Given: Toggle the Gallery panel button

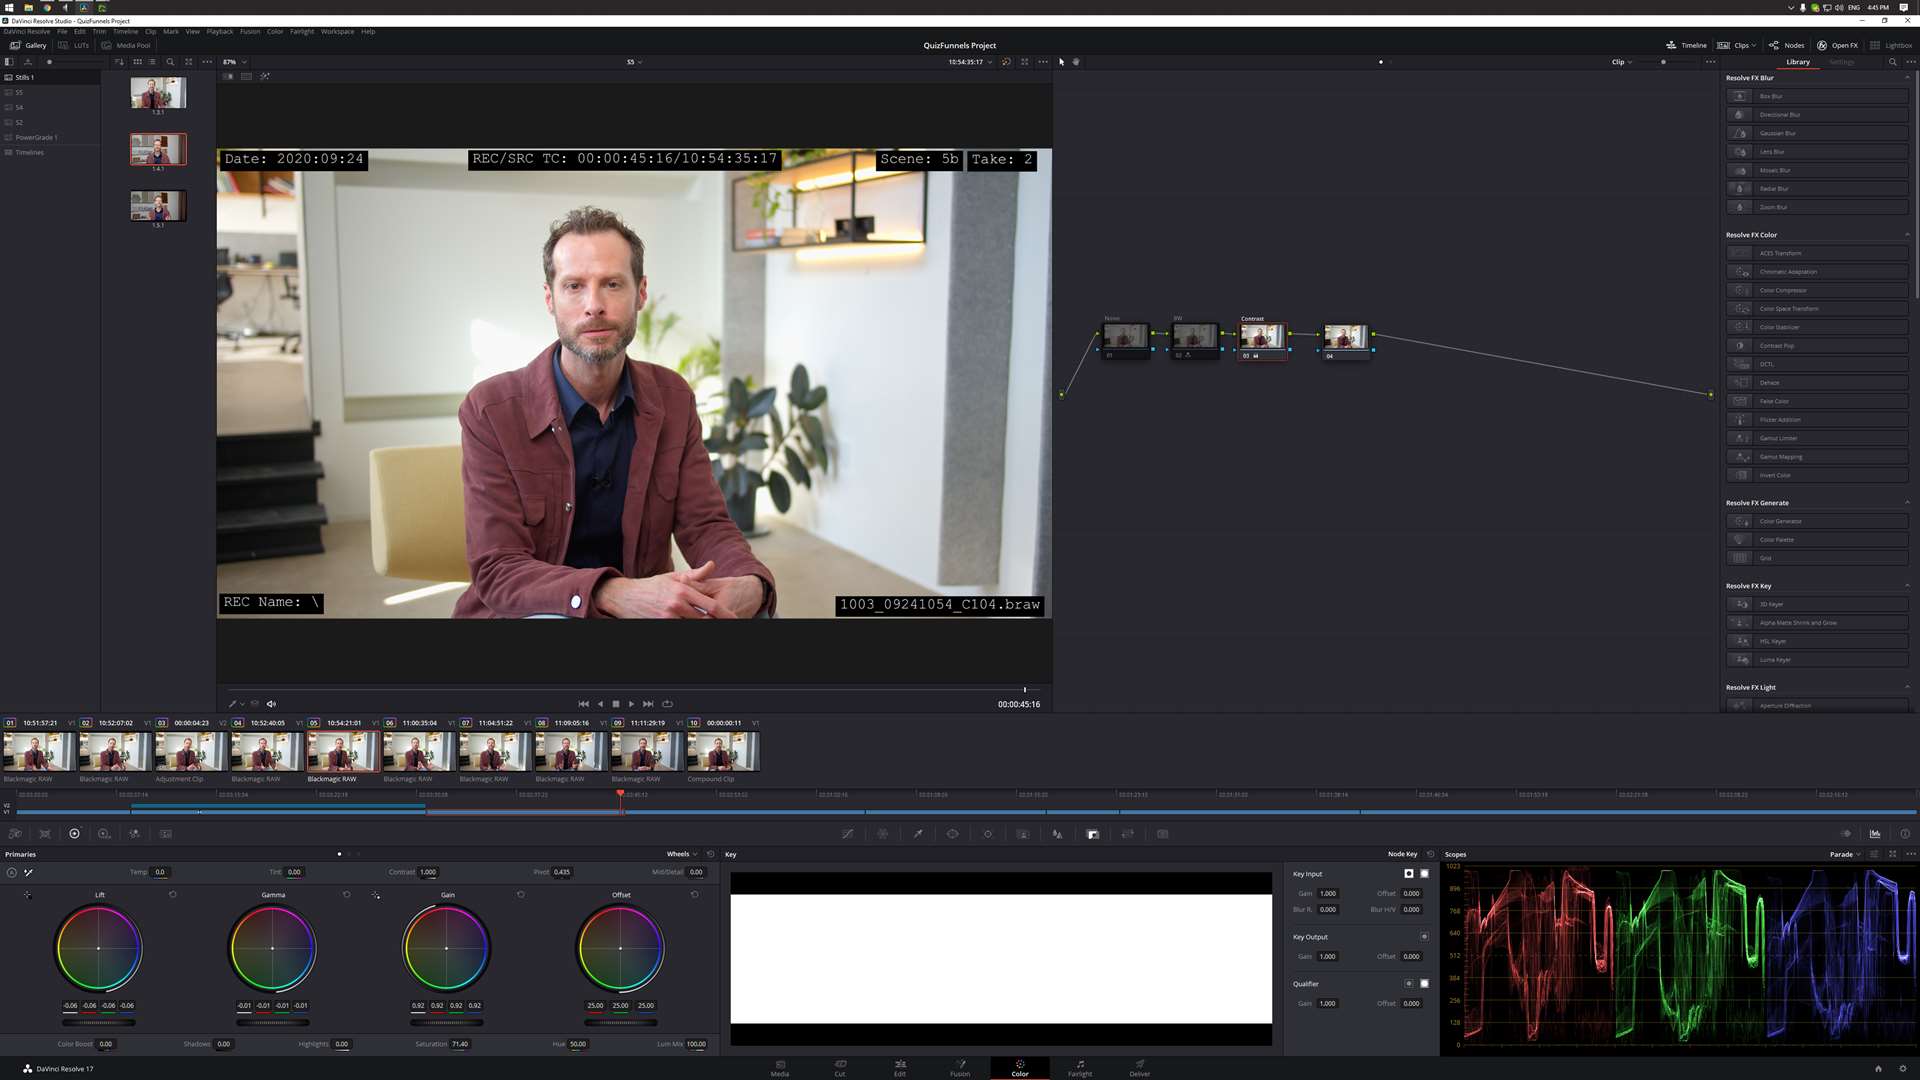Looking at the screenshot, I should click(x=28, y=45).
